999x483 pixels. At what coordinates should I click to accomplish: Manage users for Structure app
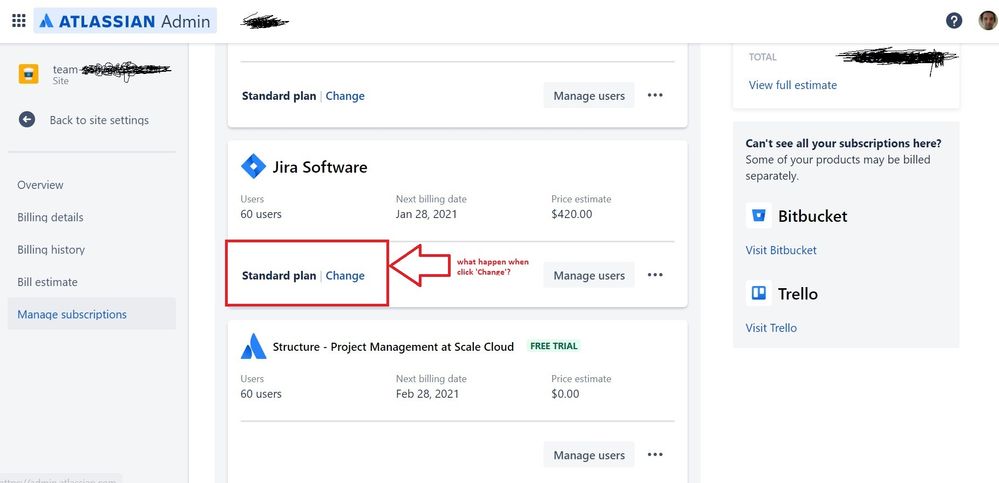click(589, 455)
